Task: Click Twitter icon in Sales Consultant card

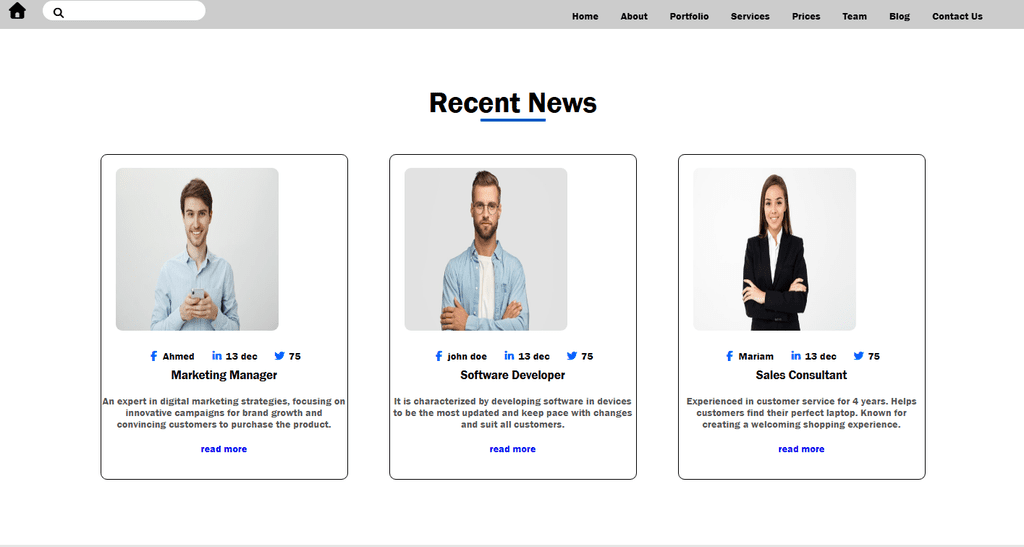Action: [x=859, y=356]
